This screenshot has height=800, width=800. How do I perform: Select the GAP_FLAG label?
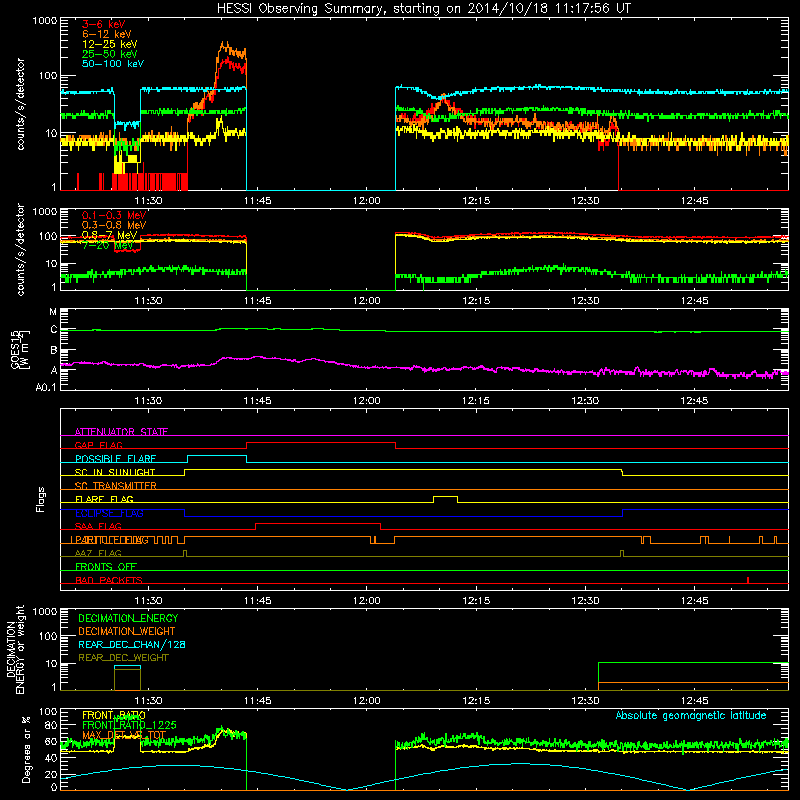point(98,445)
